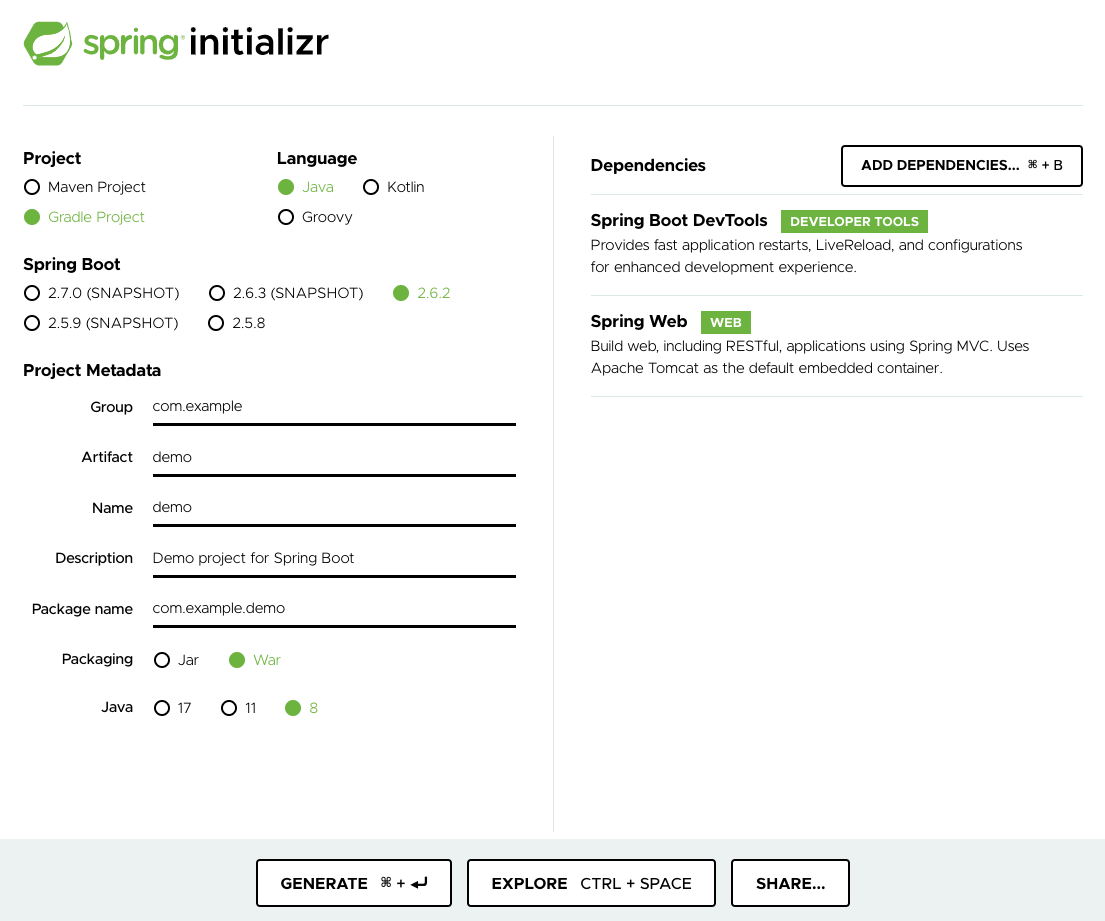Image resolution: width=1105 pixels, height=921 pixels.
Task: Click the Language section heading
Action: [x=316, y=159]
